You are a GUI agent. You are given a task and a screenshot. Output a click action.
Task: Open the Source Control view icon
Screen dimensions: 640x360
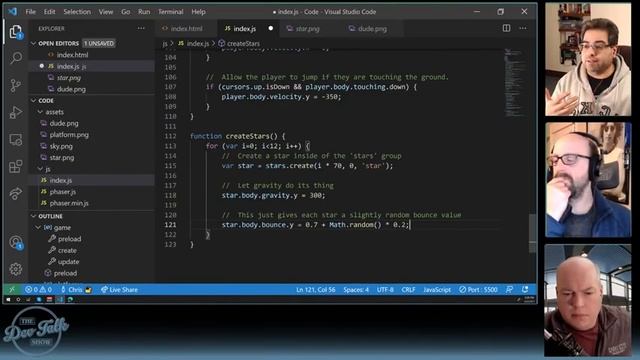pyautogui.click(x=16, y=85)
